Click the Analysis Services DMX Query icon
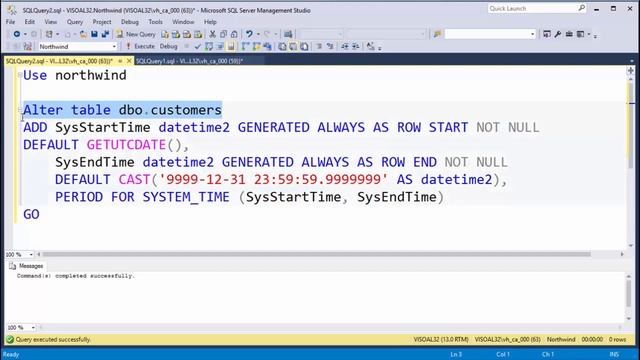The image size is (640, 360). (187, 34)
